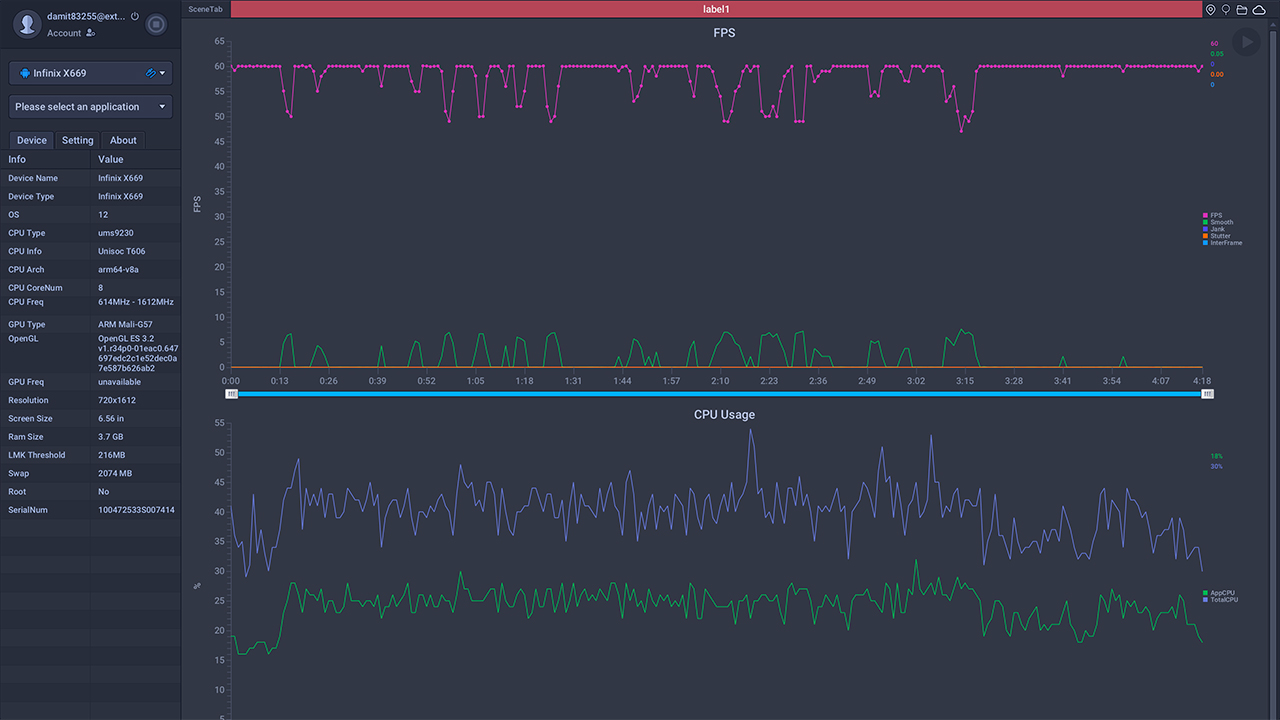Toggle the TotalCPU series in CPU legend
The height and width of the screenshot is (720, 1280).
1223,600
